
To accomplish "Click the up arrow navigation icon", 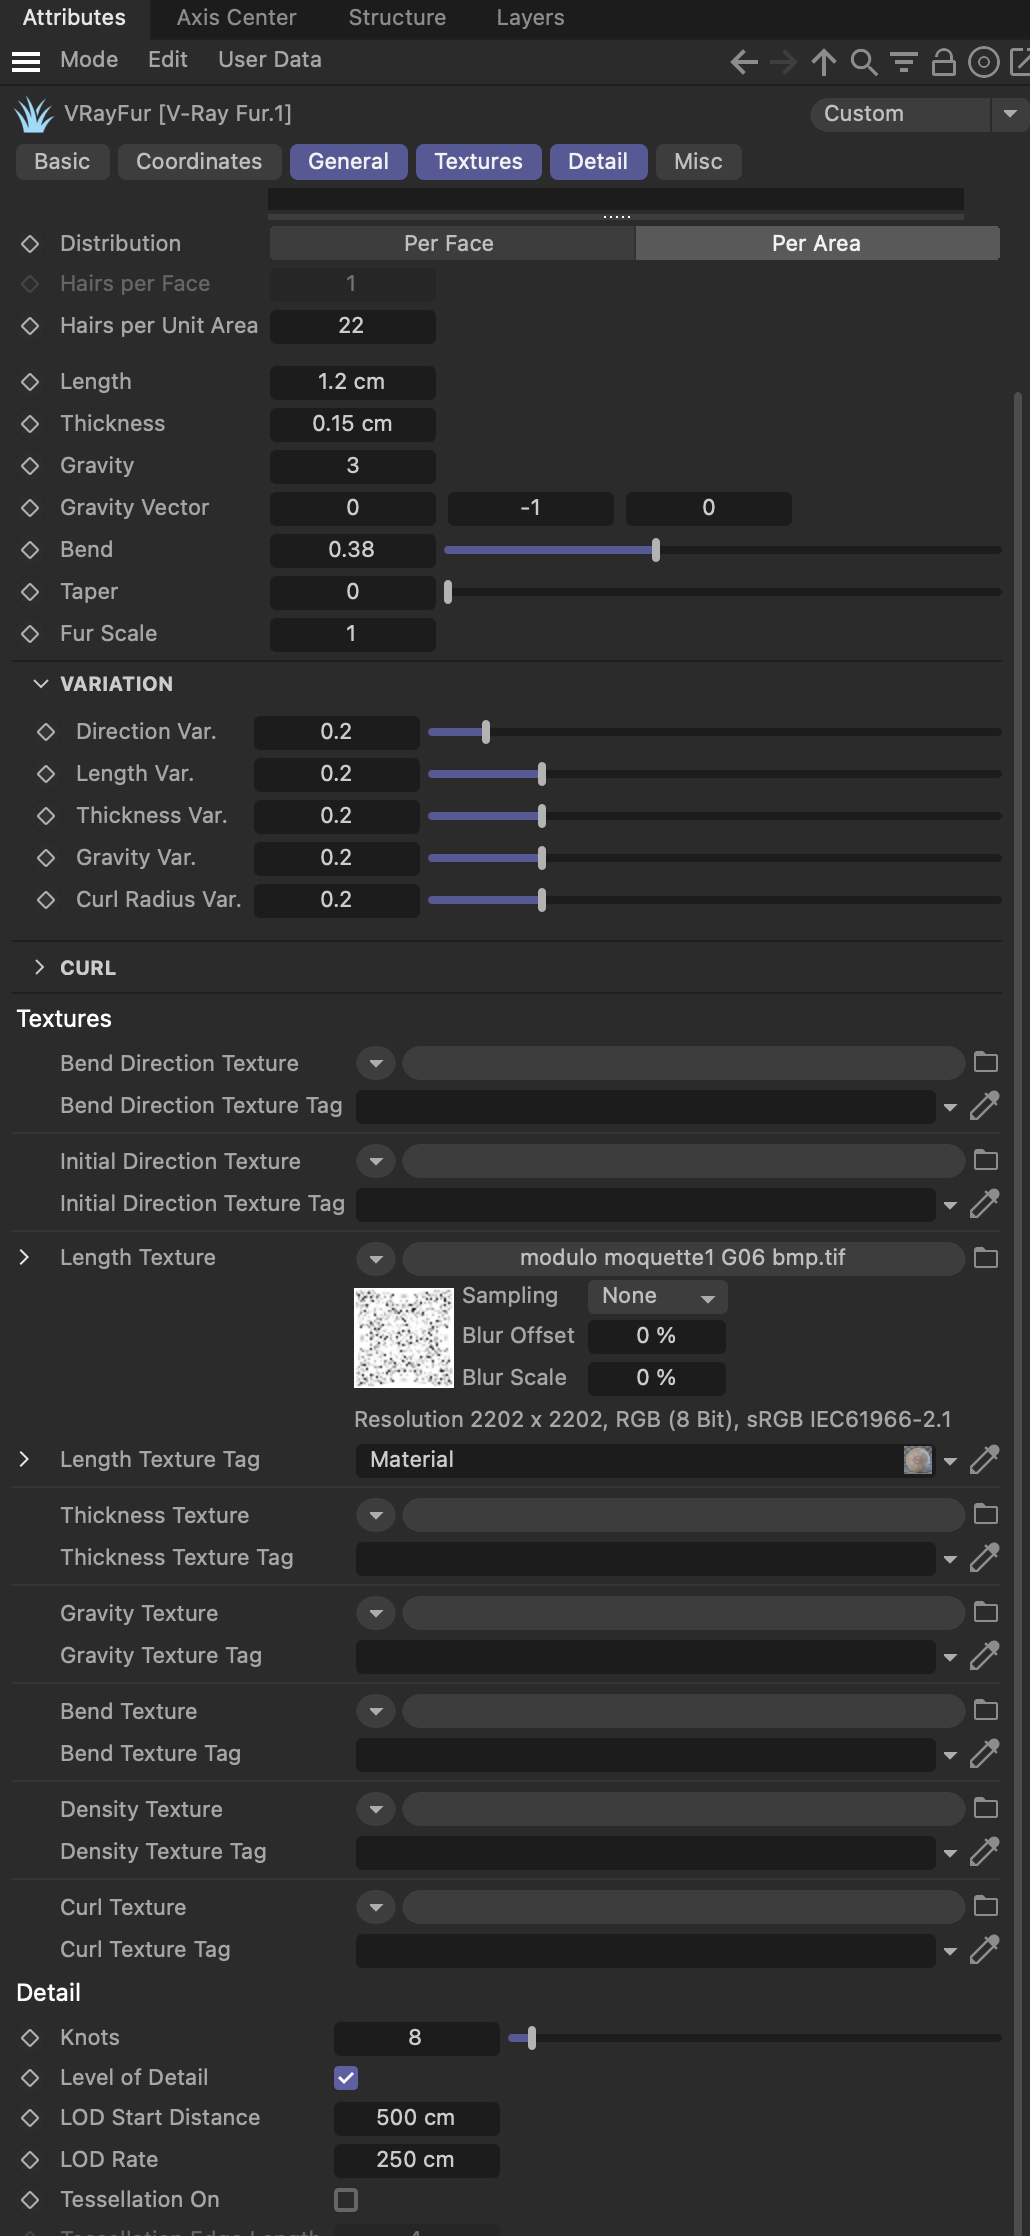I will tap(823, 62).
